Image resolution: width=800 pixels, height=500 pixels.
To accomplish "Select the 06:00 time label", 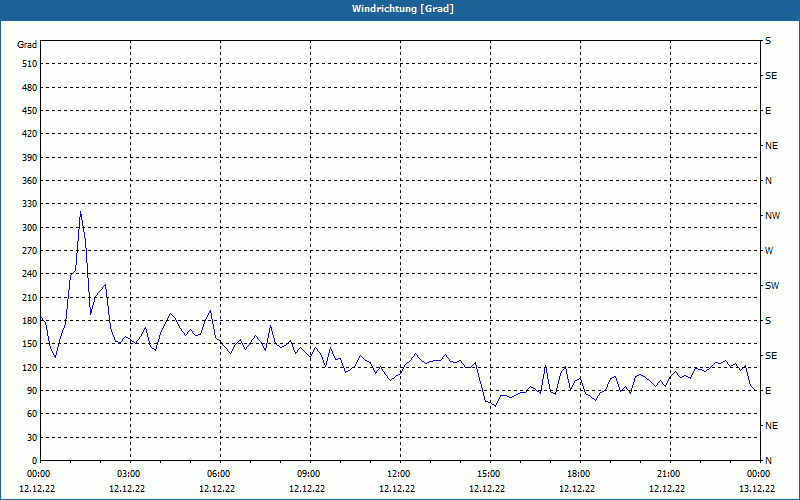I will point(219,474).
